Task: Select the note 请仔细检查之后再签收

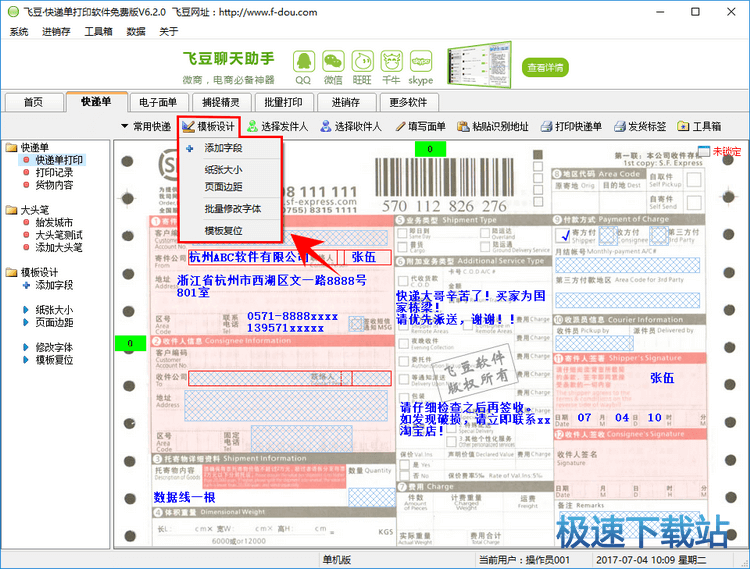Action: pos(475,419)
